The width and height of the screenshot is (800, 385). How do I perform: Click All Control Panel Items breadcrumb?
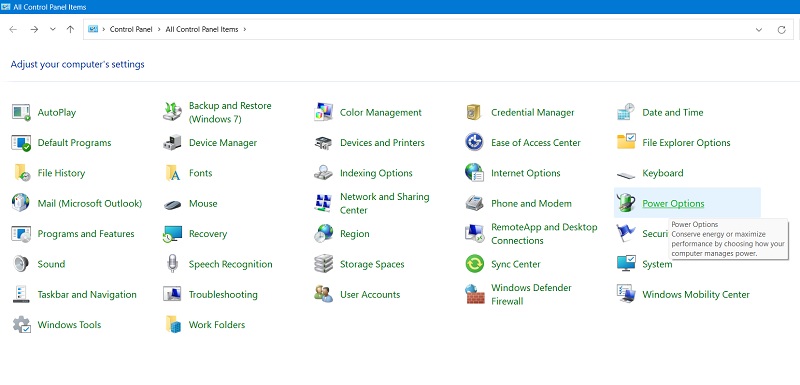[x=202, y=30]
